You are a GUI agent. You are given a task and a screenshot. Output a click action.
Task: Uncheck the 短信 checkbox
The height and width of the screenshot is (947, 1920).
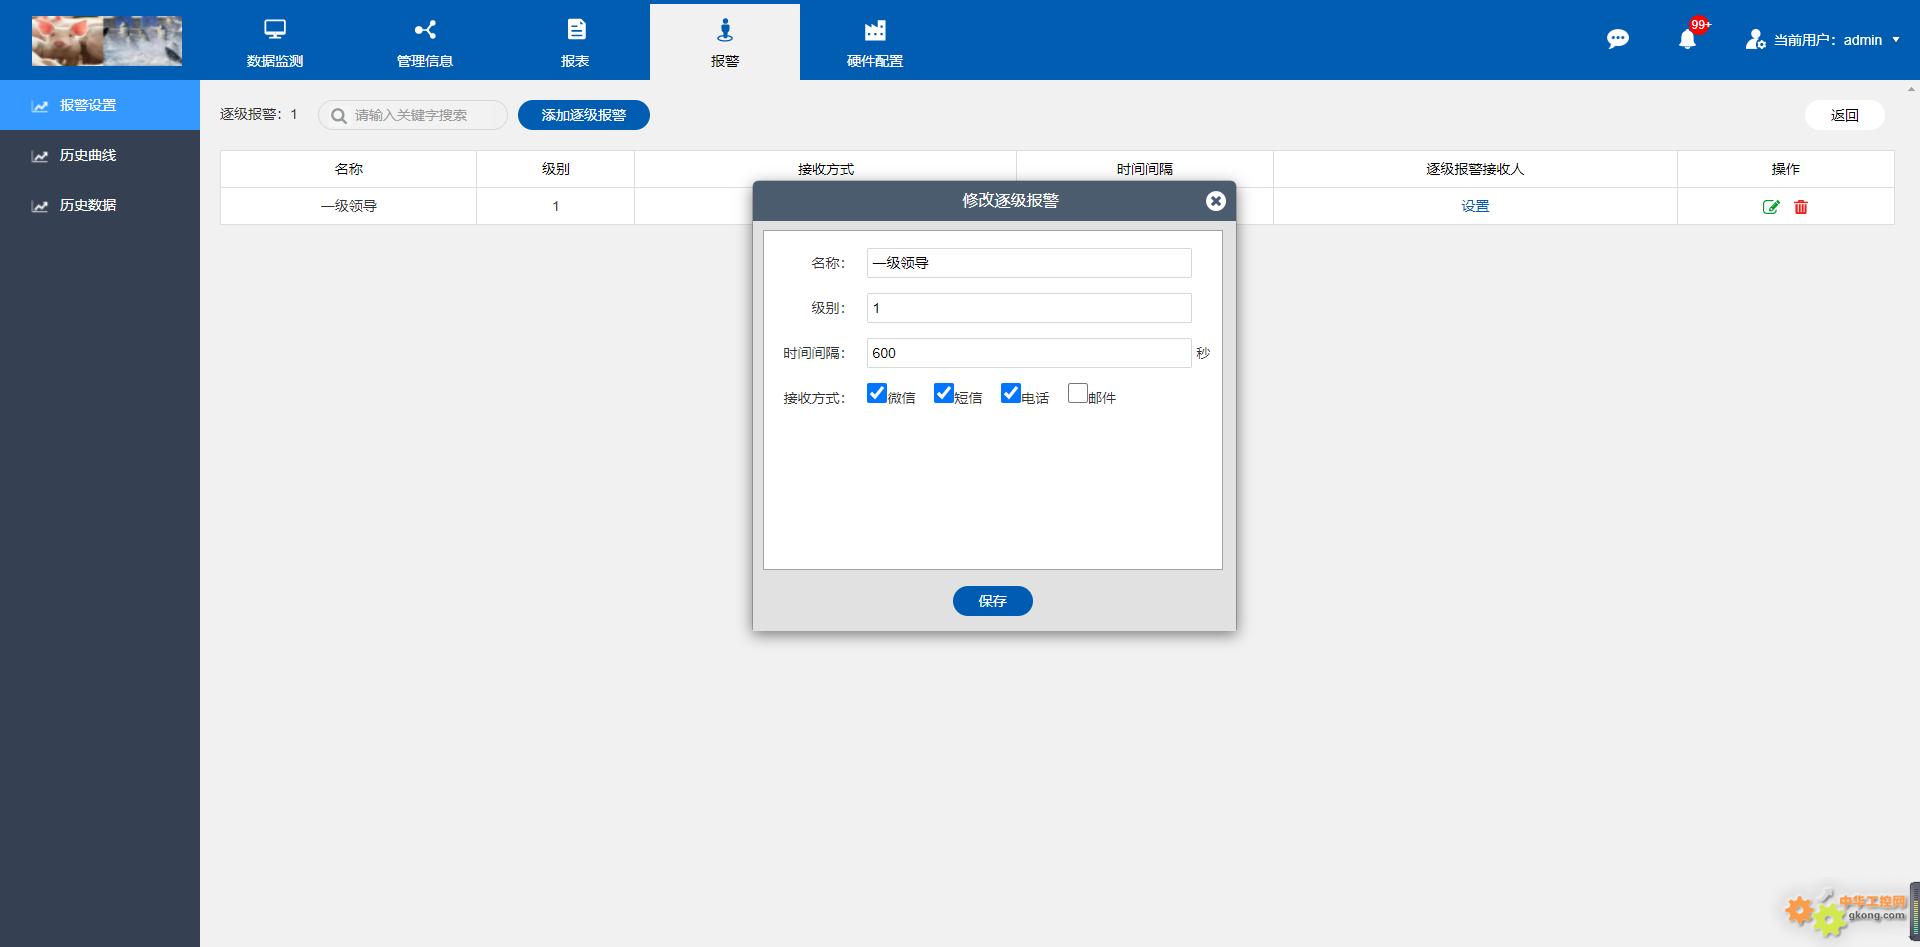click(x=944, y=393)
